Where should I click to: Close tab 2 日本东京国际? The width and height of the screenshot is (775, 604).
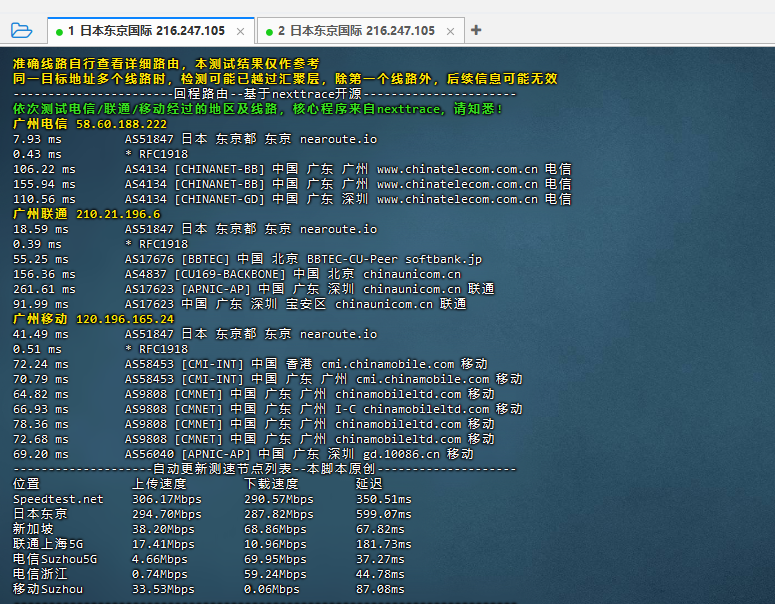(450, 32)
